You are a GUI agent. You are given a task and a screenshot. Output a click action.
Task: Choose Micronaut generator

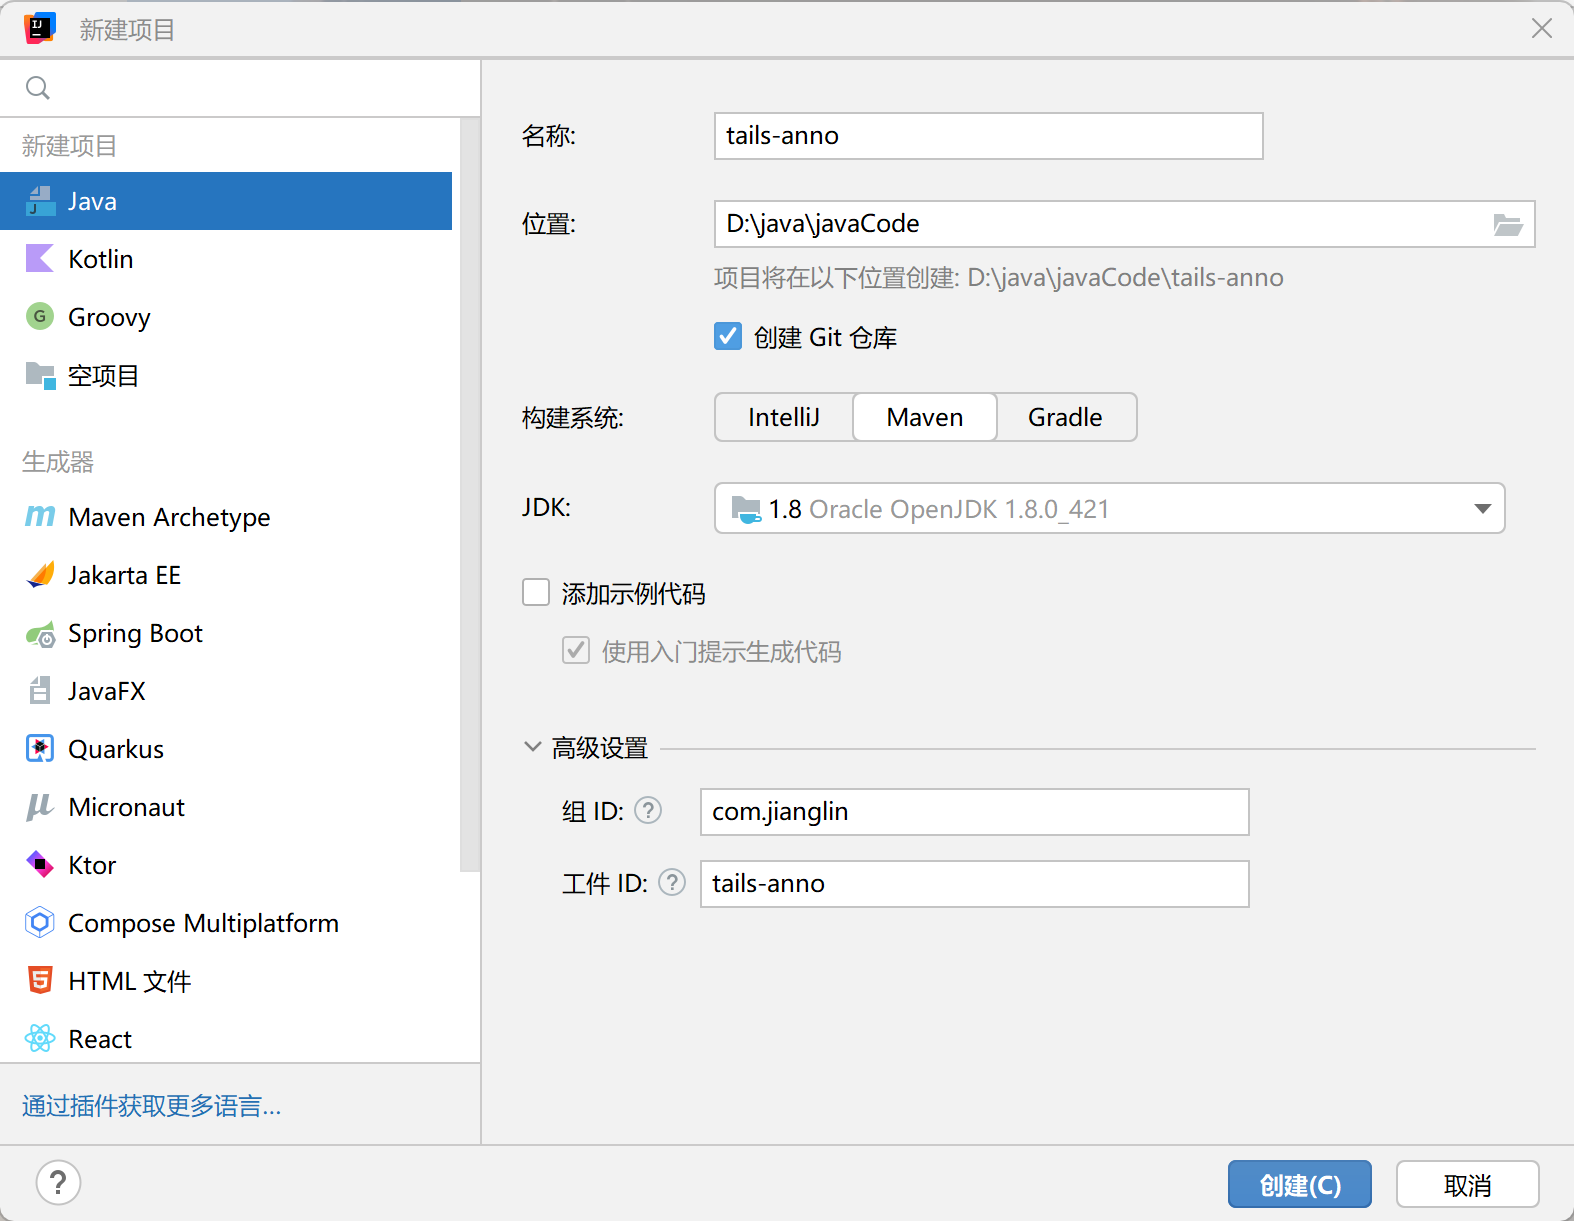[226, 807]
